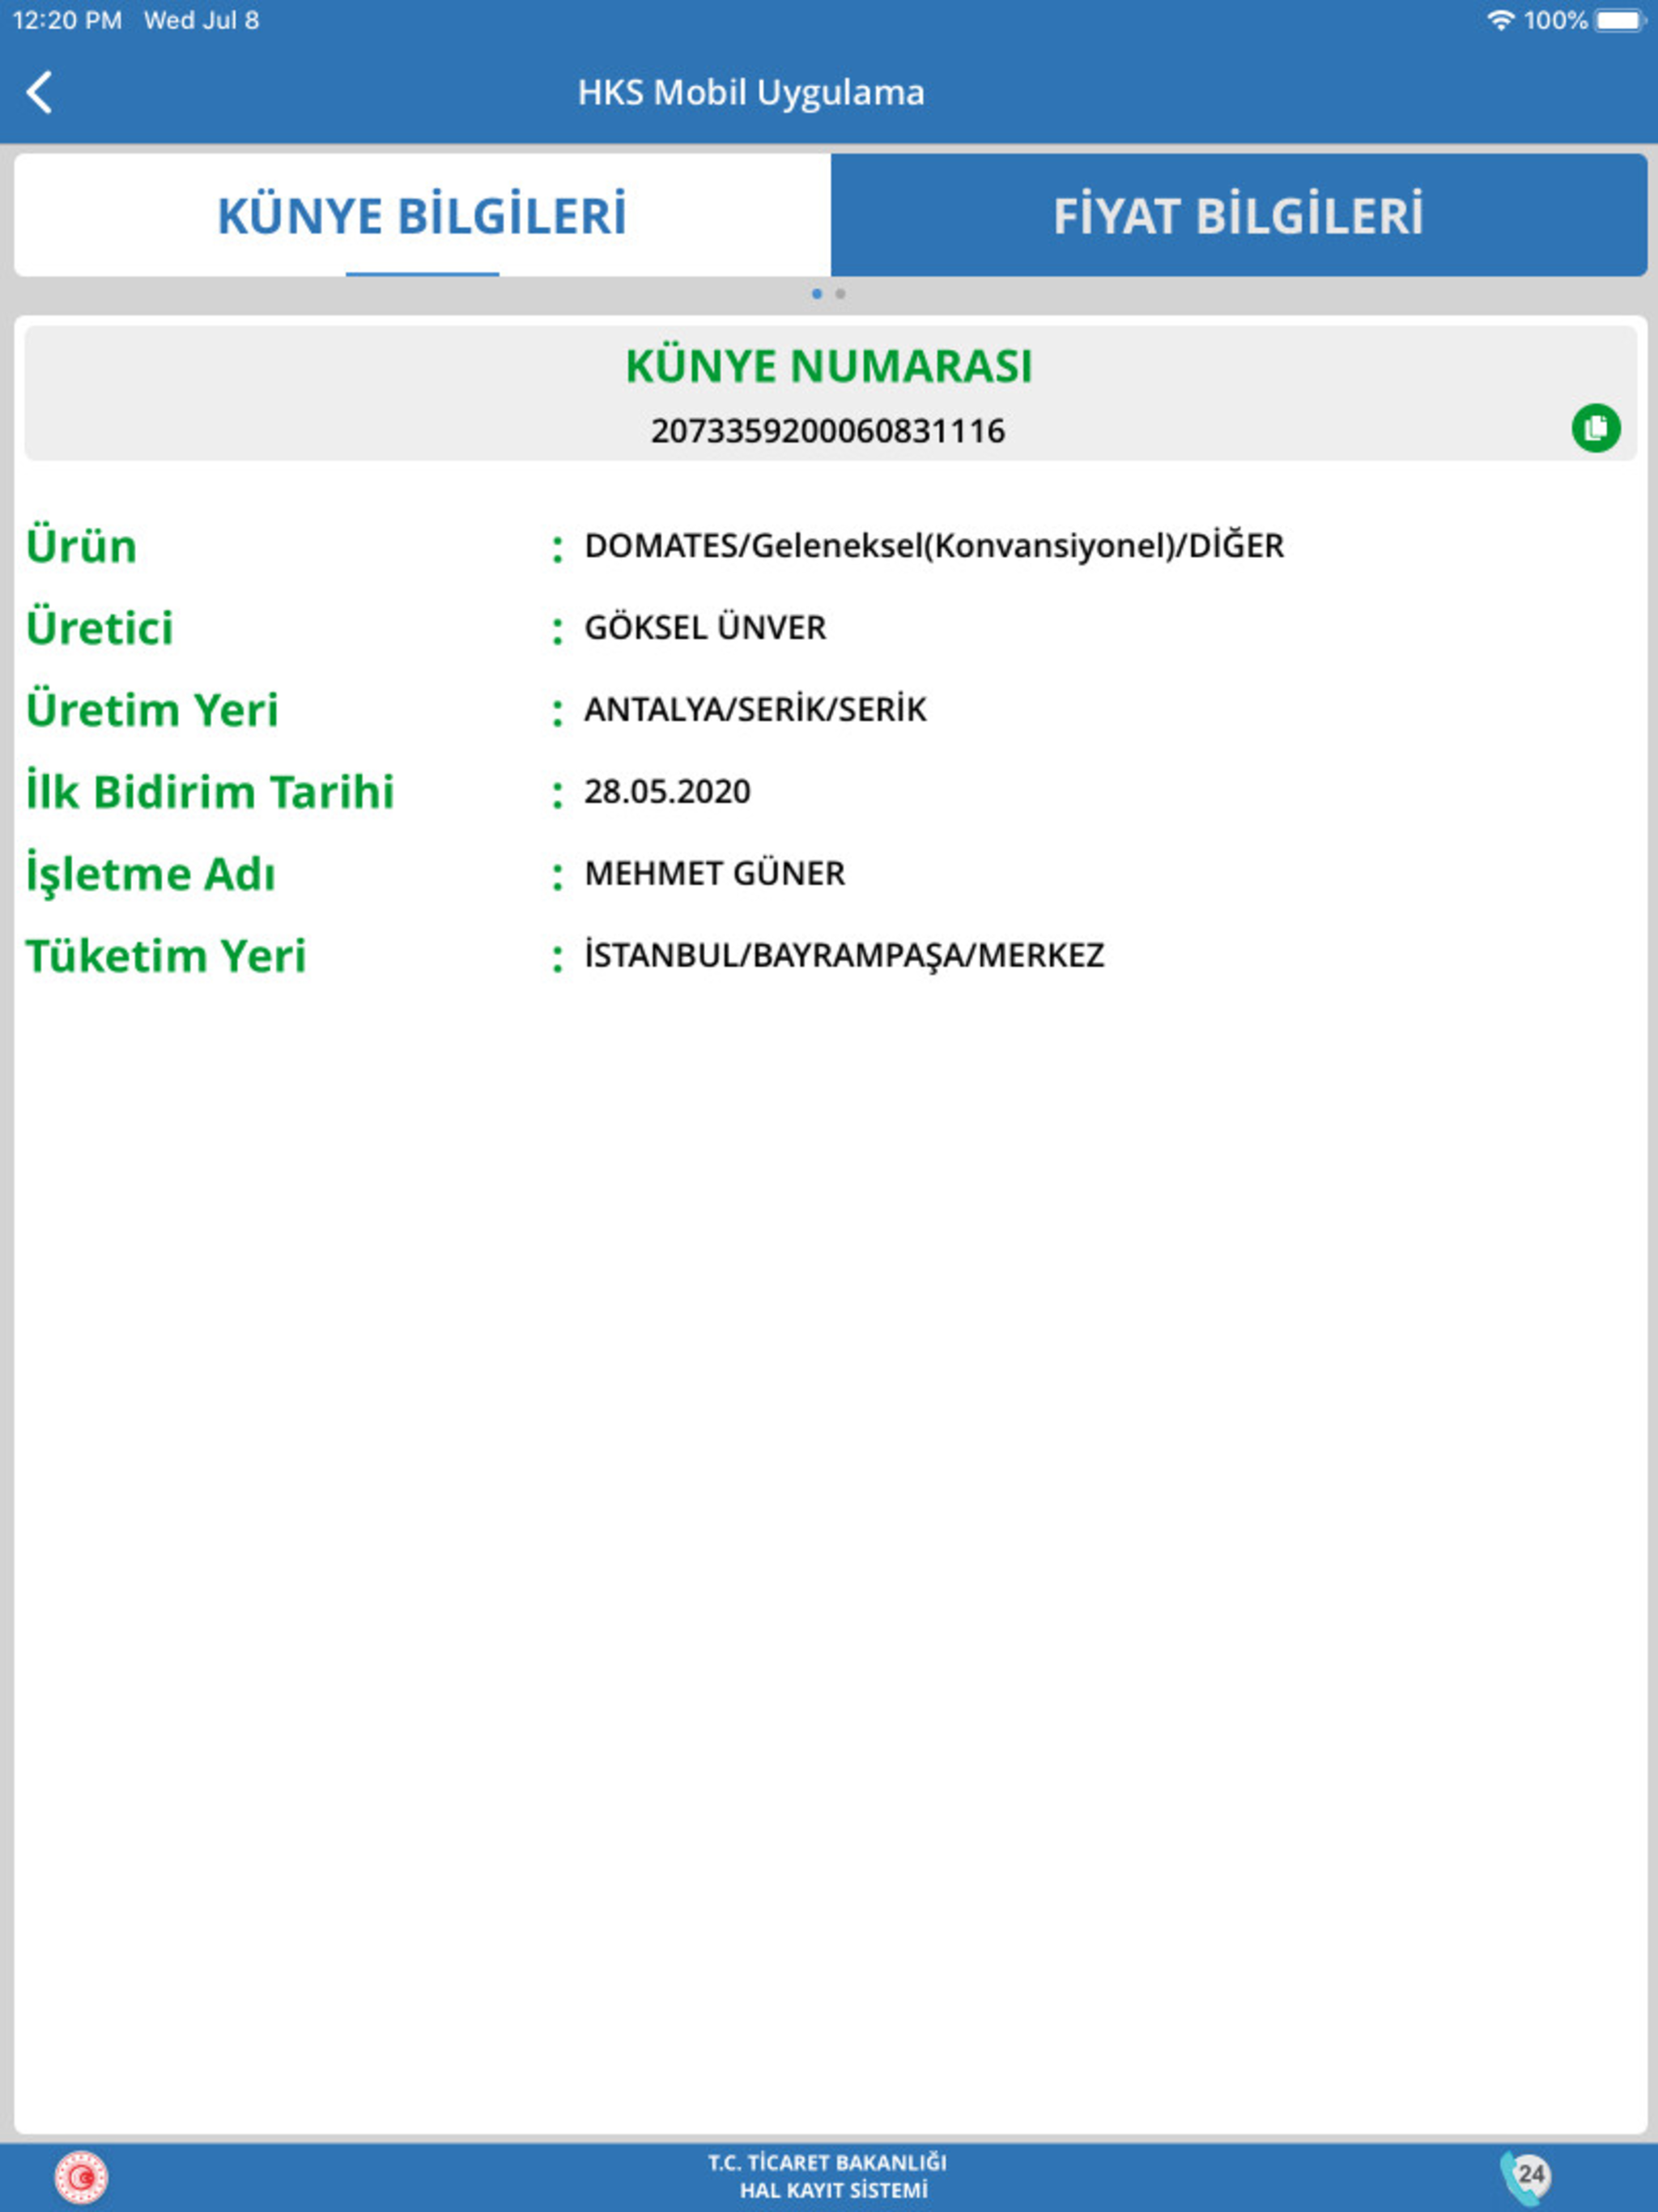The height and width of the screenshot is (2212, 1658).
Task: Tap the date 28.05.2020
Action: tap(667, 792)
